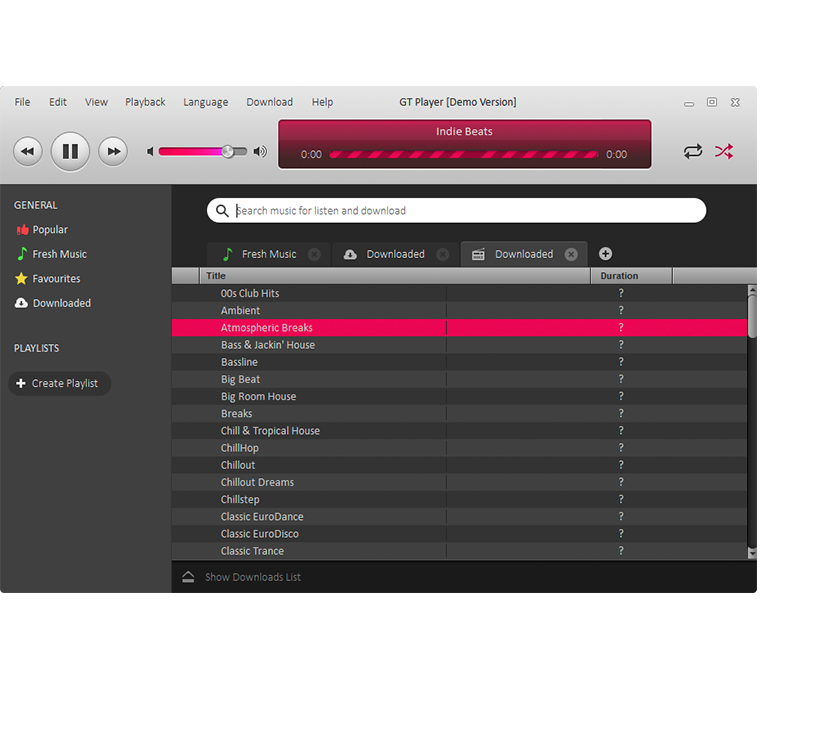Click the loud speaker icon for max volume
The image size is (833, 731).
[260, 152]
